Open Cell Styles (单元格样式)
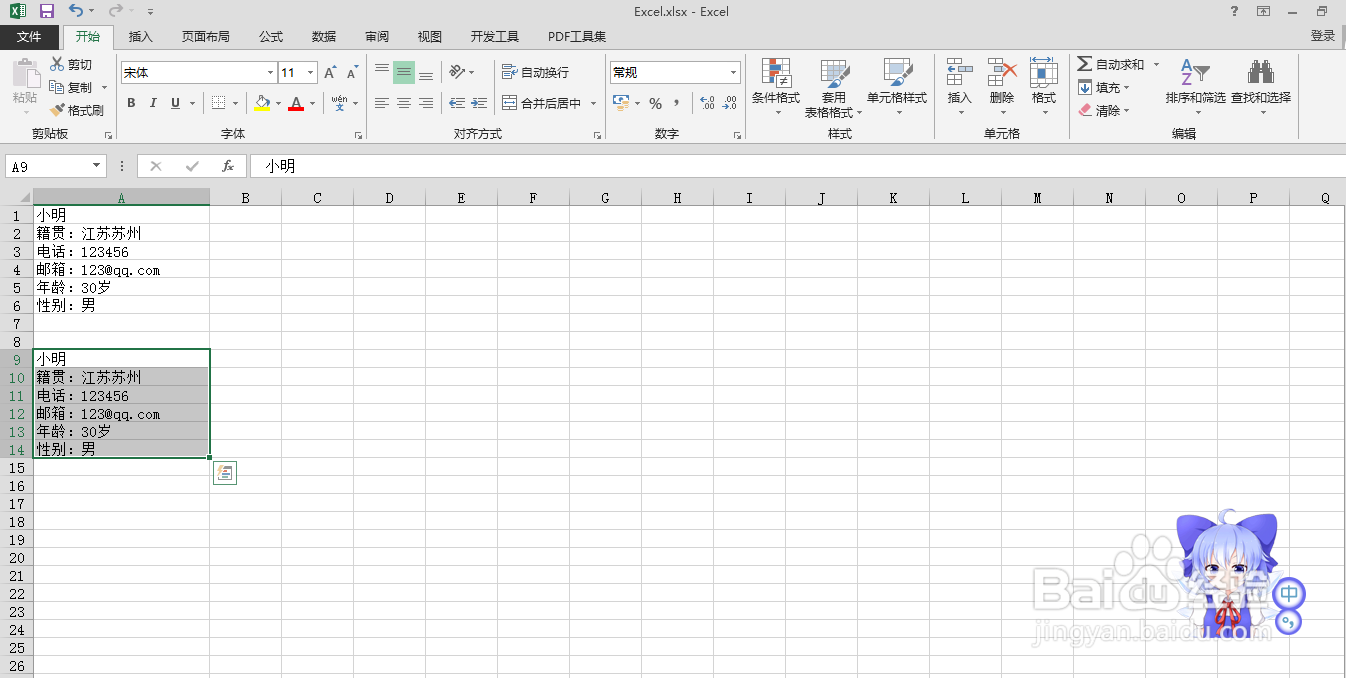 897,87
